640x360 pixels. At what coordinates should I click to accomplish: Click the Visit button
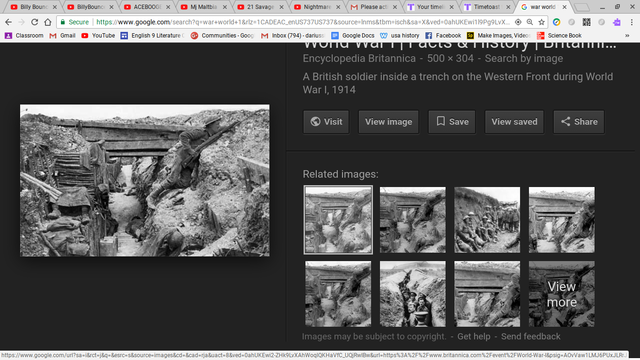pyautogui.click(x=326, y=122)
